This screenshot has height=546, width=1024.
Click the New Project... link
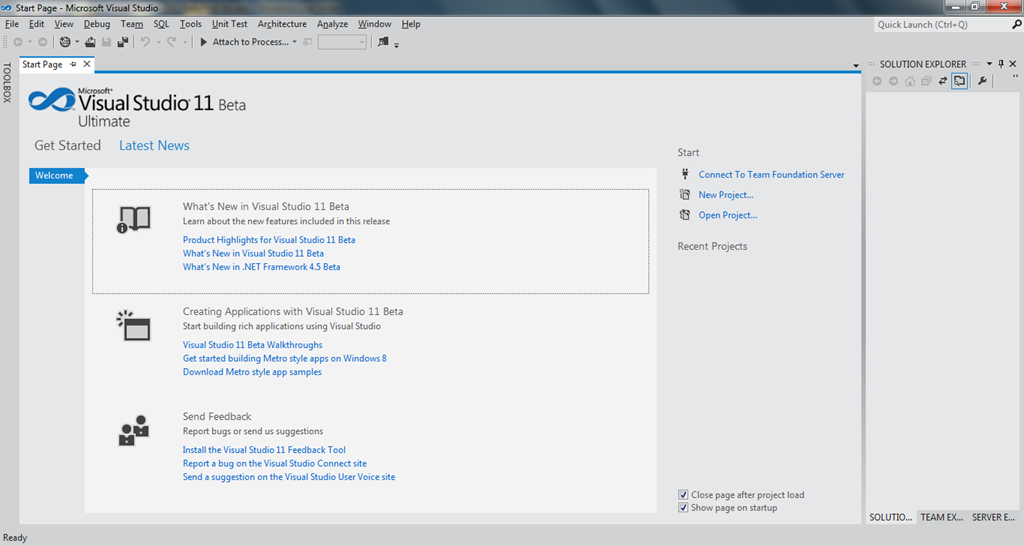726,195
